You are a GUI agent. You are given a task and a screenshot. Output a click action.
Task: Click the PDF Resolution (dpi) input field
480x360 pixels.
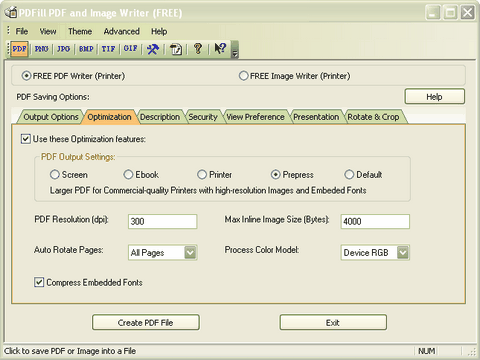coord(162,221)
